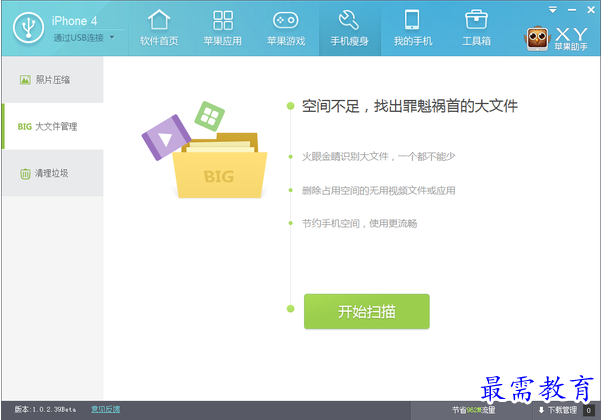
Task: Select the 手机瘦身 phone slimming tab
Action: point(349,28)
